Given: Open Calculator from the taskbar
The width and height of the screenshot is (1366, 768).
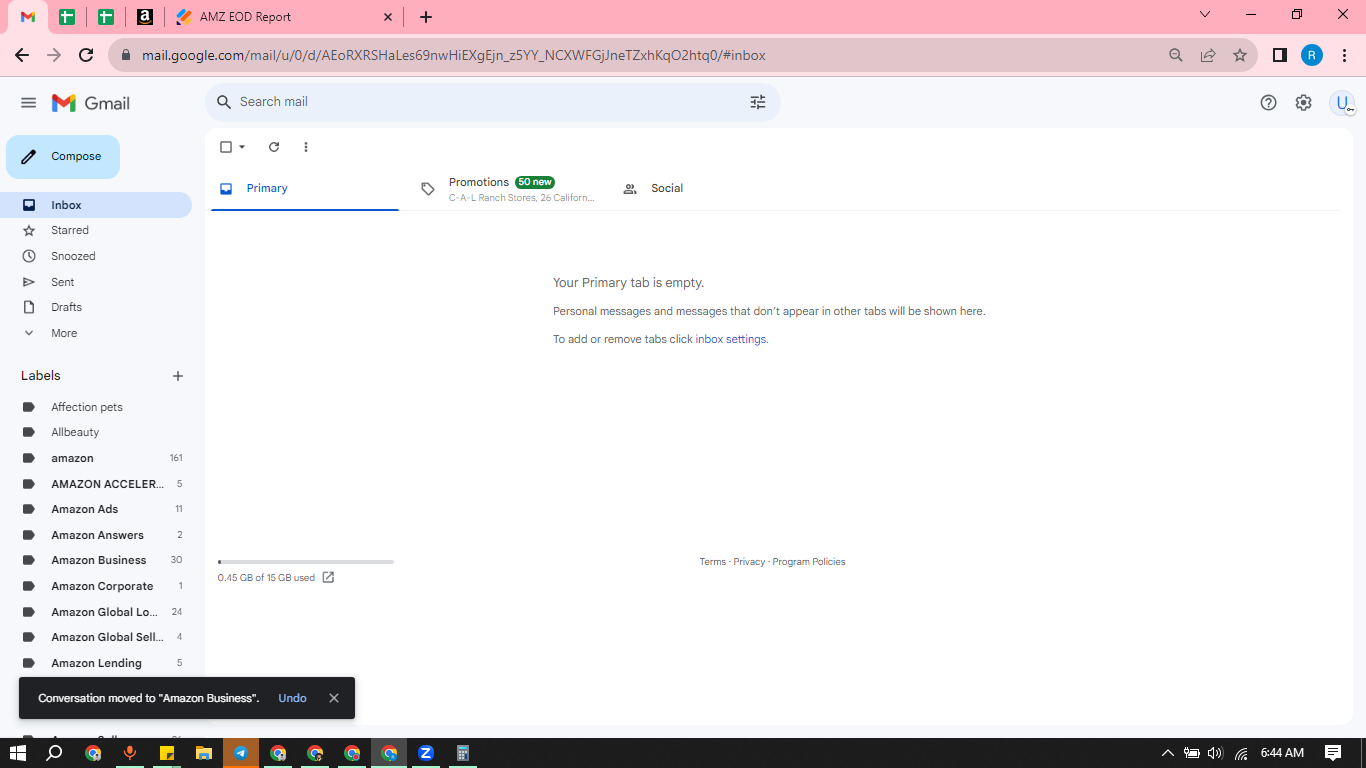Looking at the screenshot, I should tap(463, 753).
